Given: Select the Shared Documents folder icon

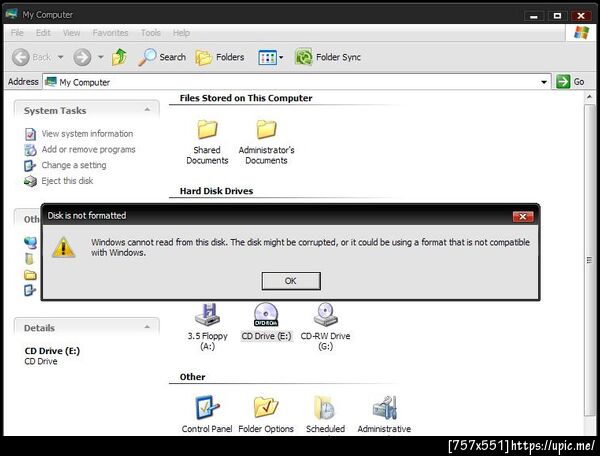Looking at the screenshot, I should coord(207,129).
